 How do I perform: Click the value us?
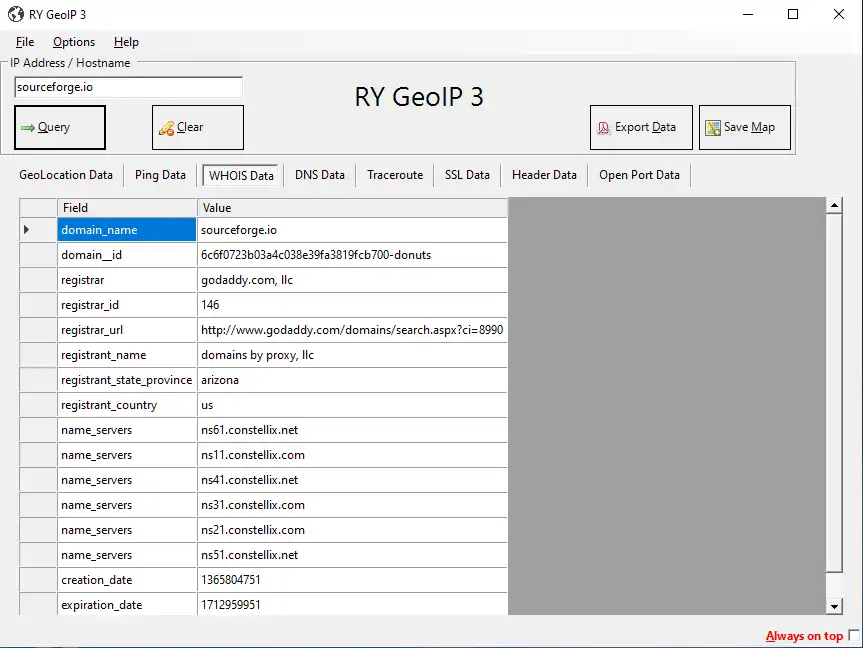(x=352, y=405)
